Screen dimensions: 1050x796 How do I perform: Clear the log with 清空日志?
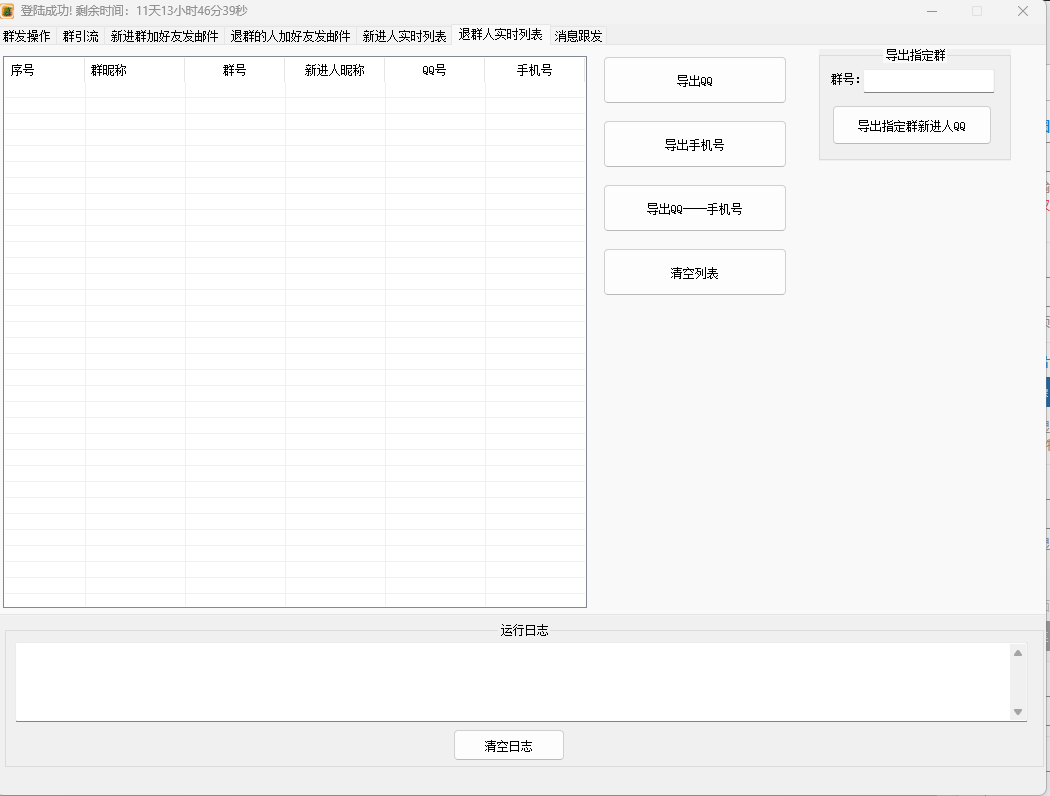508,744
